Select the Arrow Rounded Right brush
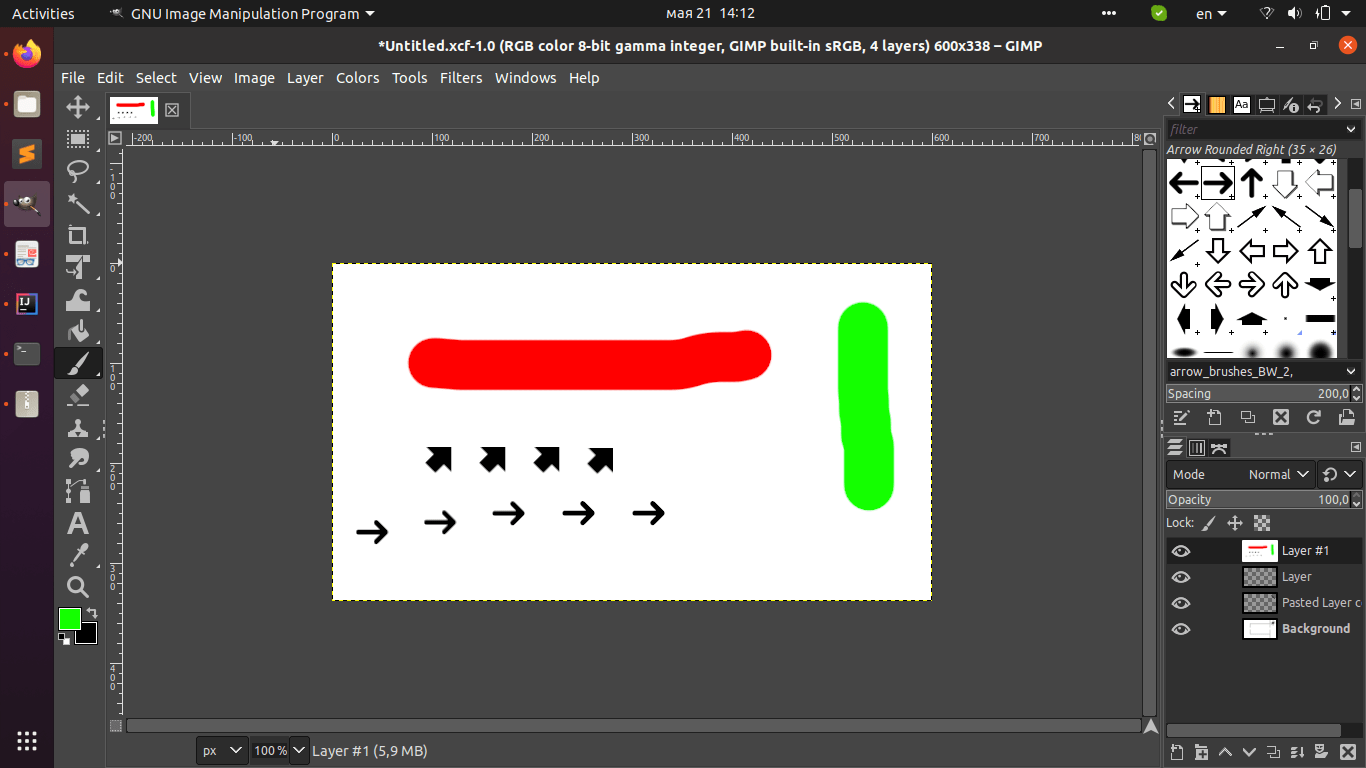 [x=1217, y=182]
